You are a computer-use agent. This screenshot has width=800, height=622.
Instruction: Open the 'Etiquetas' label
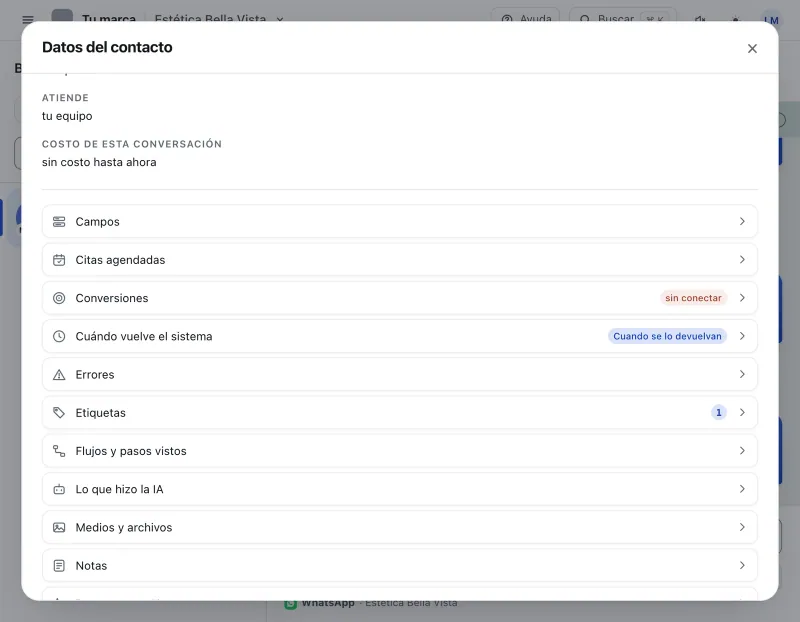click(101, 413)
